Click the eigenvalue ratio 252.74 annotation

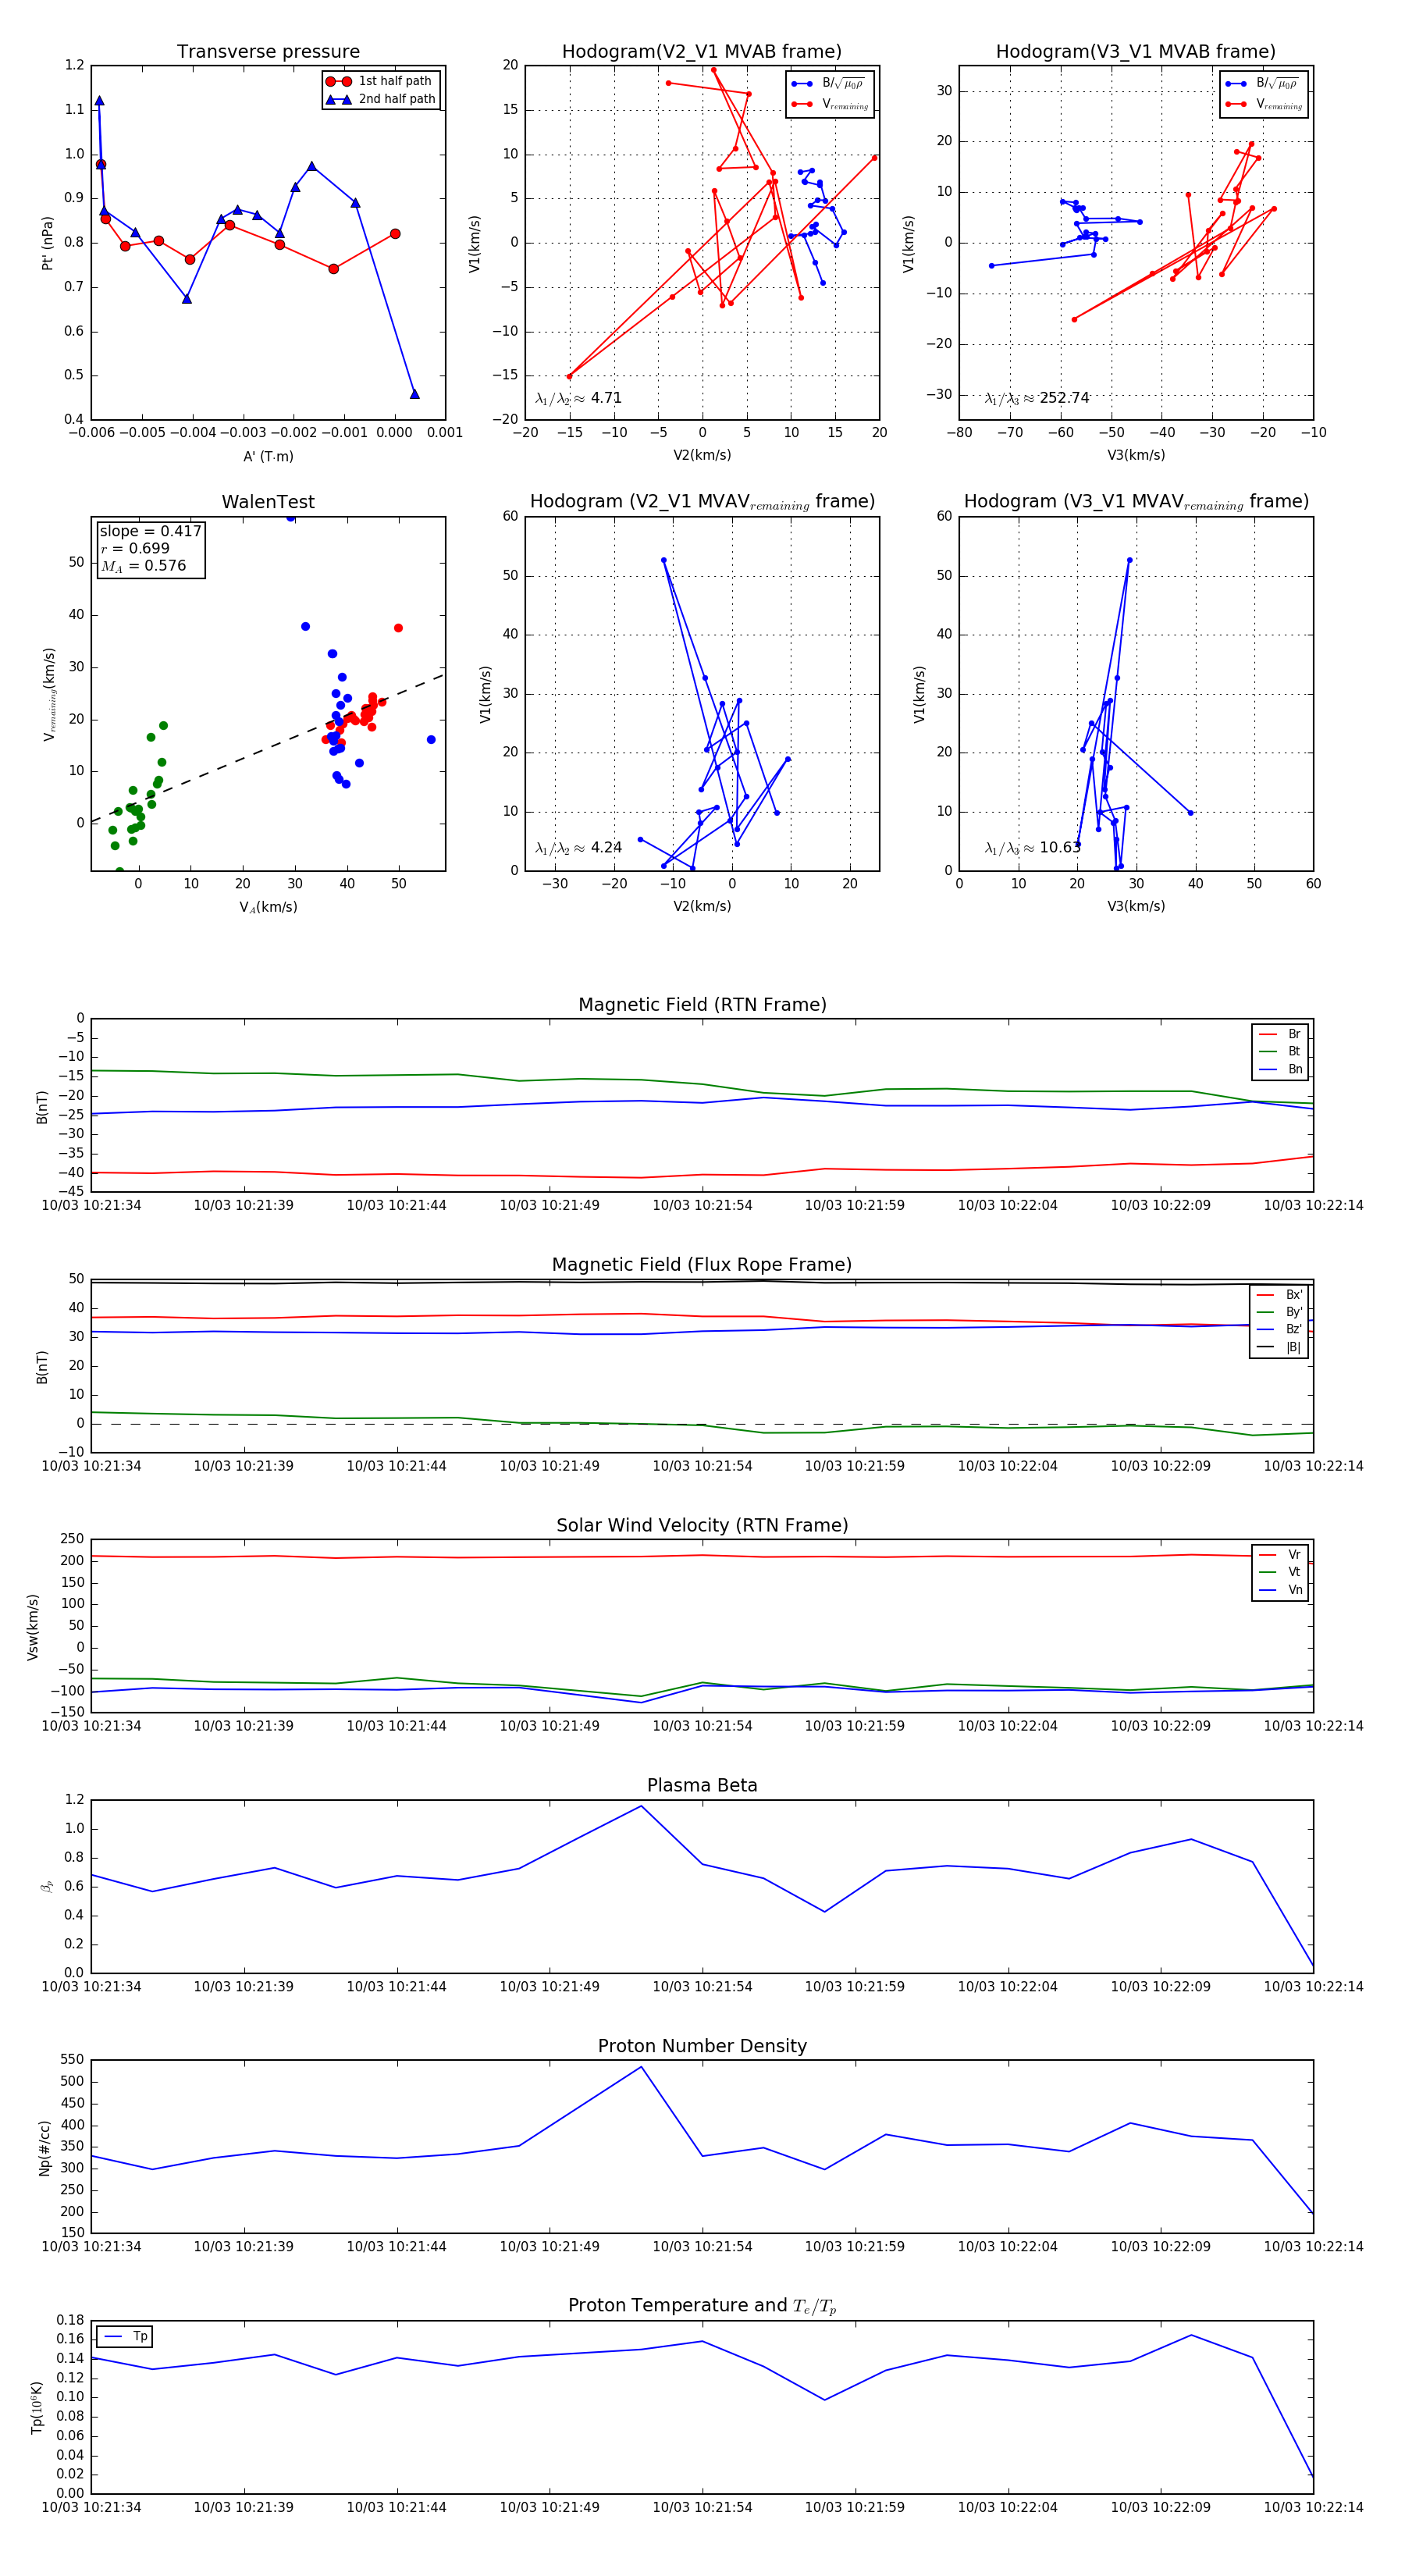click(1037, 398)
